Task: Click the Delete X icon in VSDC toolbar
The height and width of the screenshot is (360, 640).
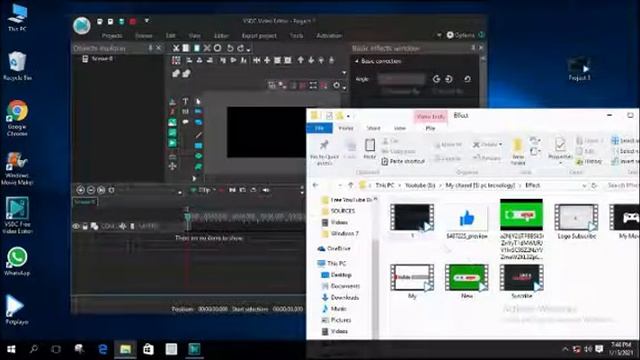Action: [x=207, y=48]
